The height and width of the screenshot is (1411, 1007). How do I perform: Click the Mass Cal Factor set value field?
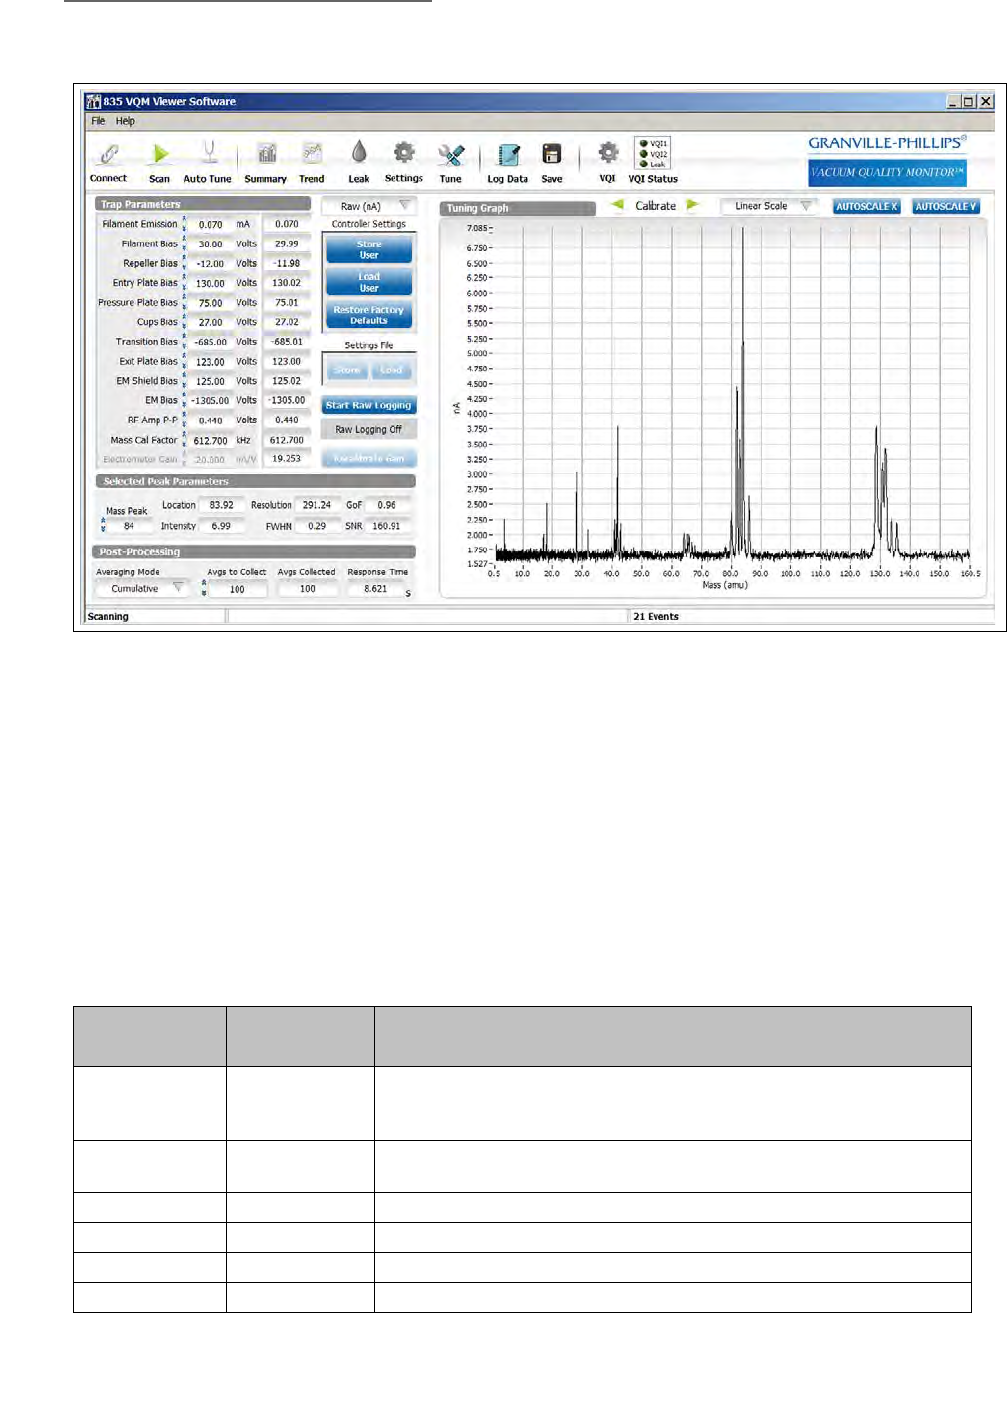210,440
